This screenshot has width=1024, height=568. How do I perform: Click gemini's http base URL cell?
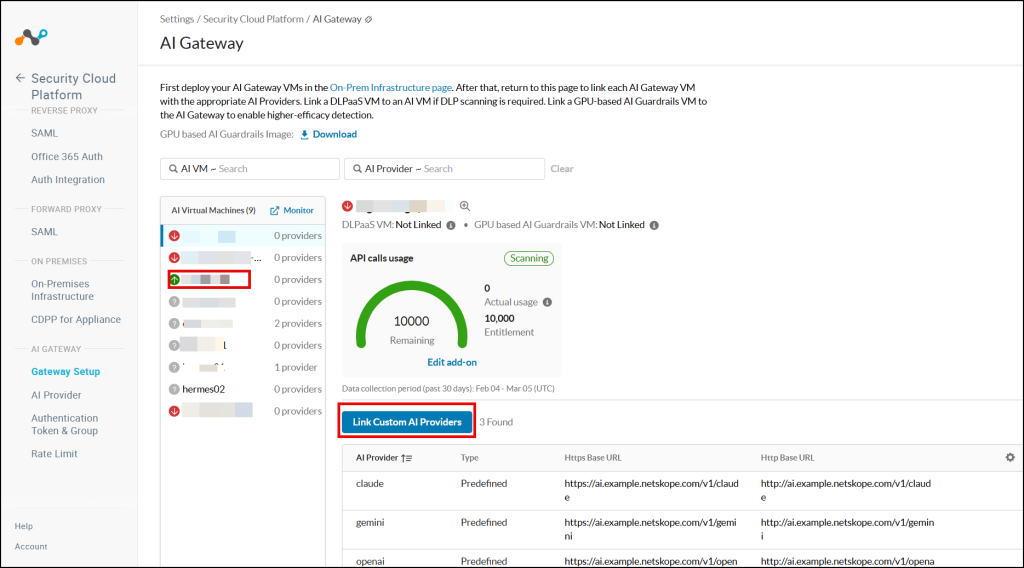click(848, 529)
